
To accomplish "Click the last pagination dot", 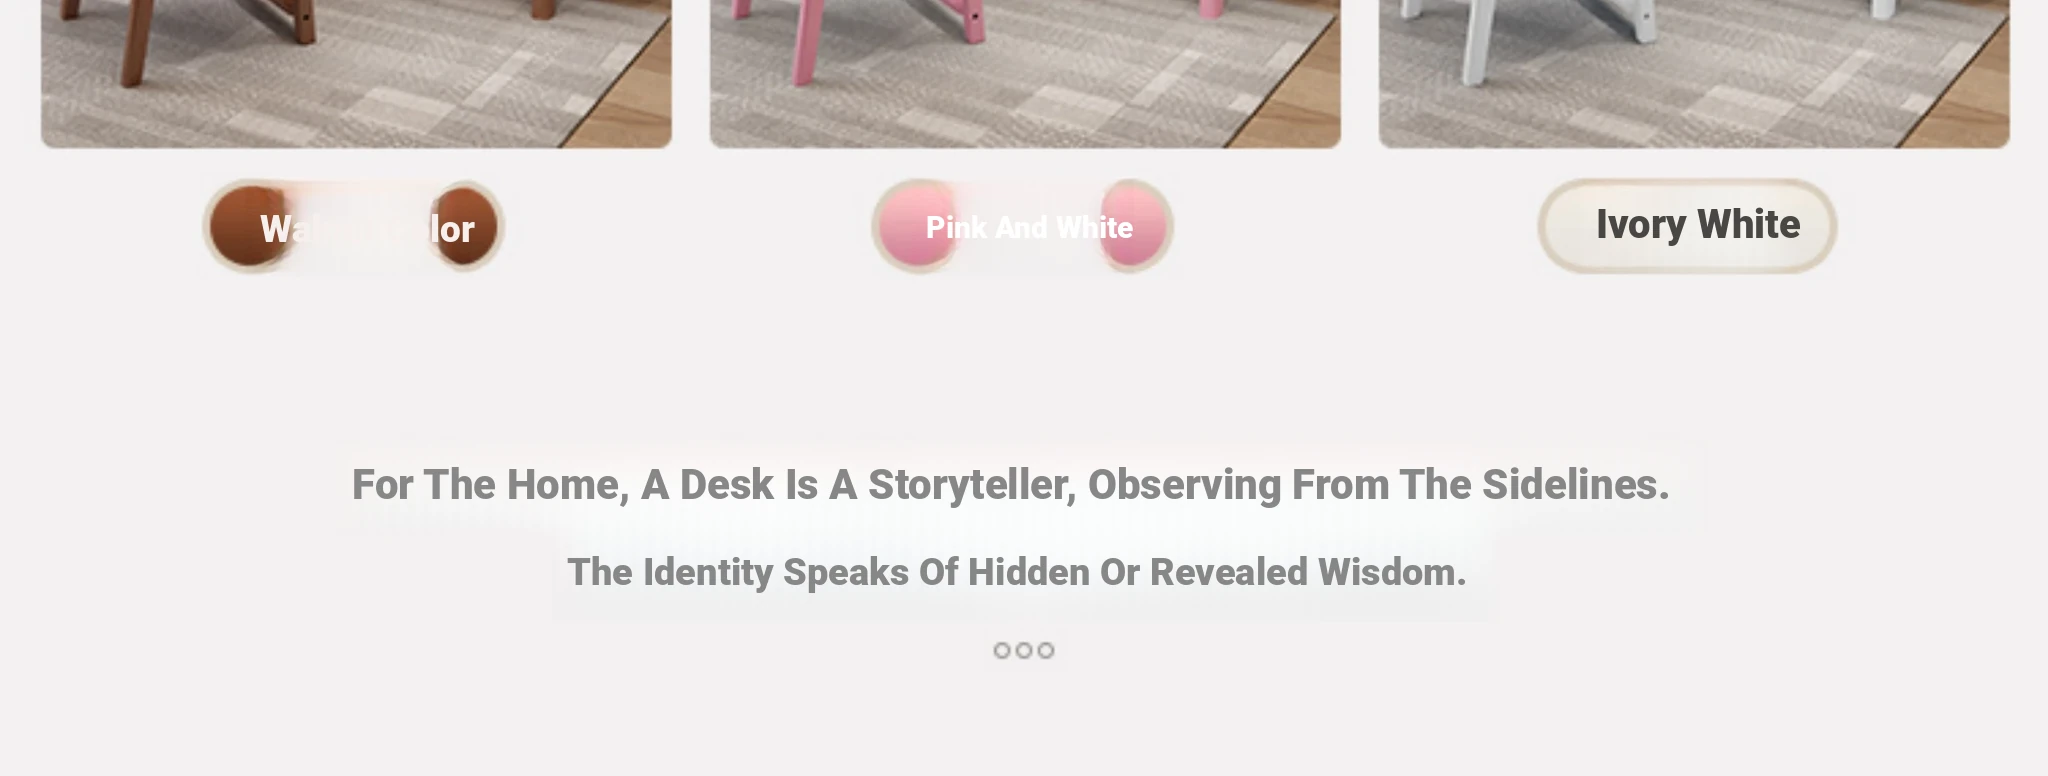I will (x=1046, y=651).
